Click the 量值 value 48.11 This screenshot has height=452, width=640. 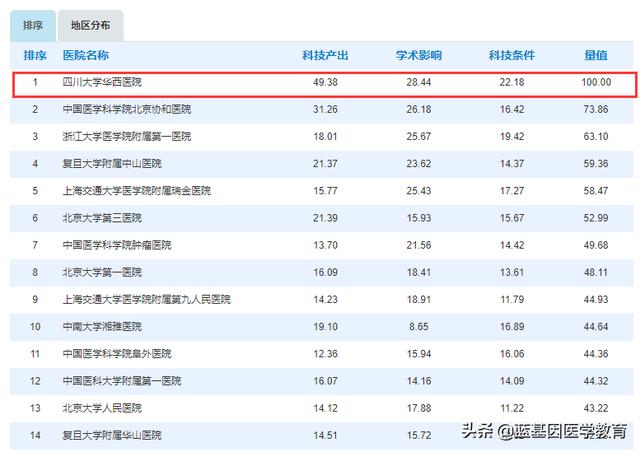(x=596, y=272)
